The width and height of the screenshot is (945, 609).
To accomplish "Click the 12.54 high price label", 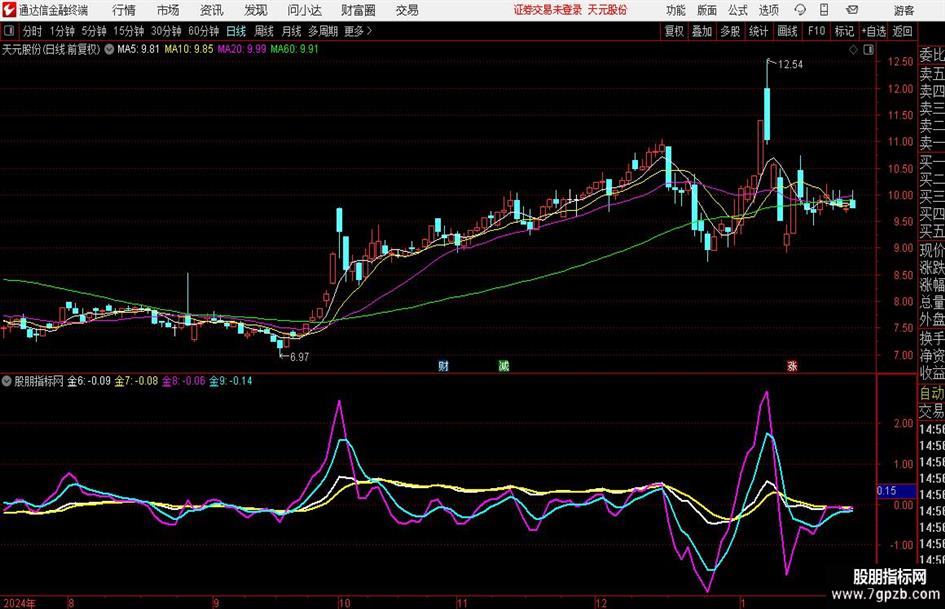I will 790,65.
